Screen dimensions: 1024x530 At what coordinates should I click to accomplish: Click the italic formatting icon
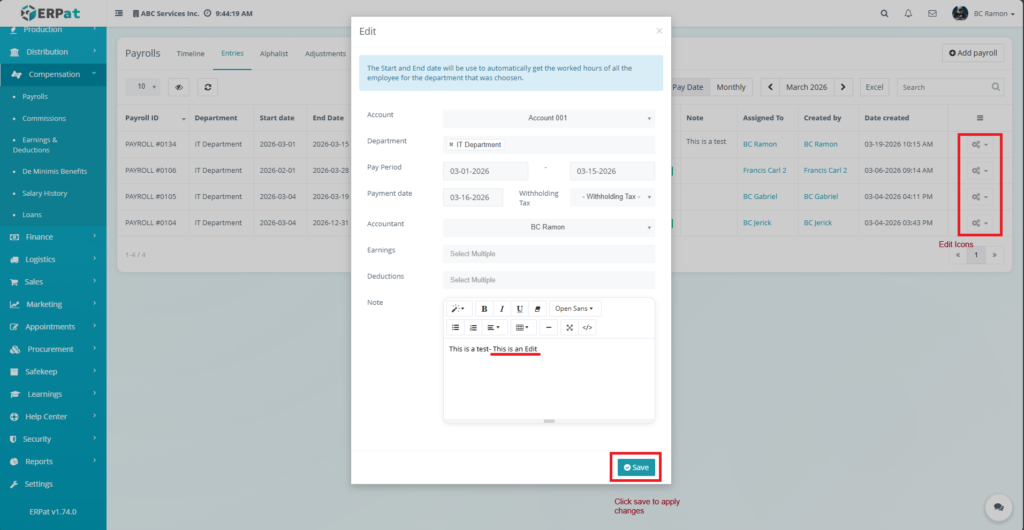(502, 309)
